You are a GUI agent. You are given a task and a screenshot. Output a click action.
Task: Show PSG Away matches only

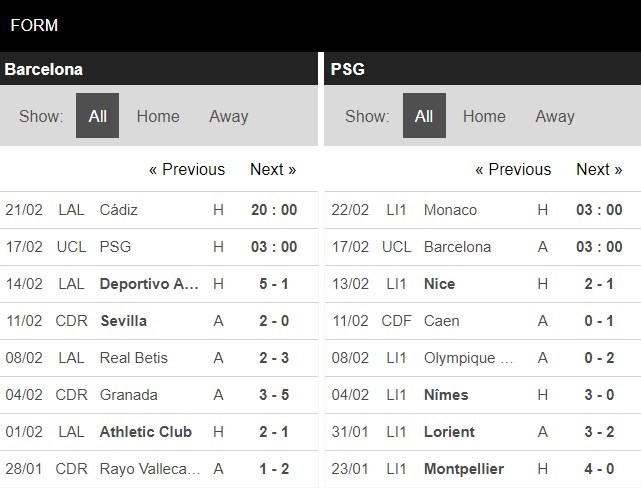pyautogui.click(x=555, y=116)
